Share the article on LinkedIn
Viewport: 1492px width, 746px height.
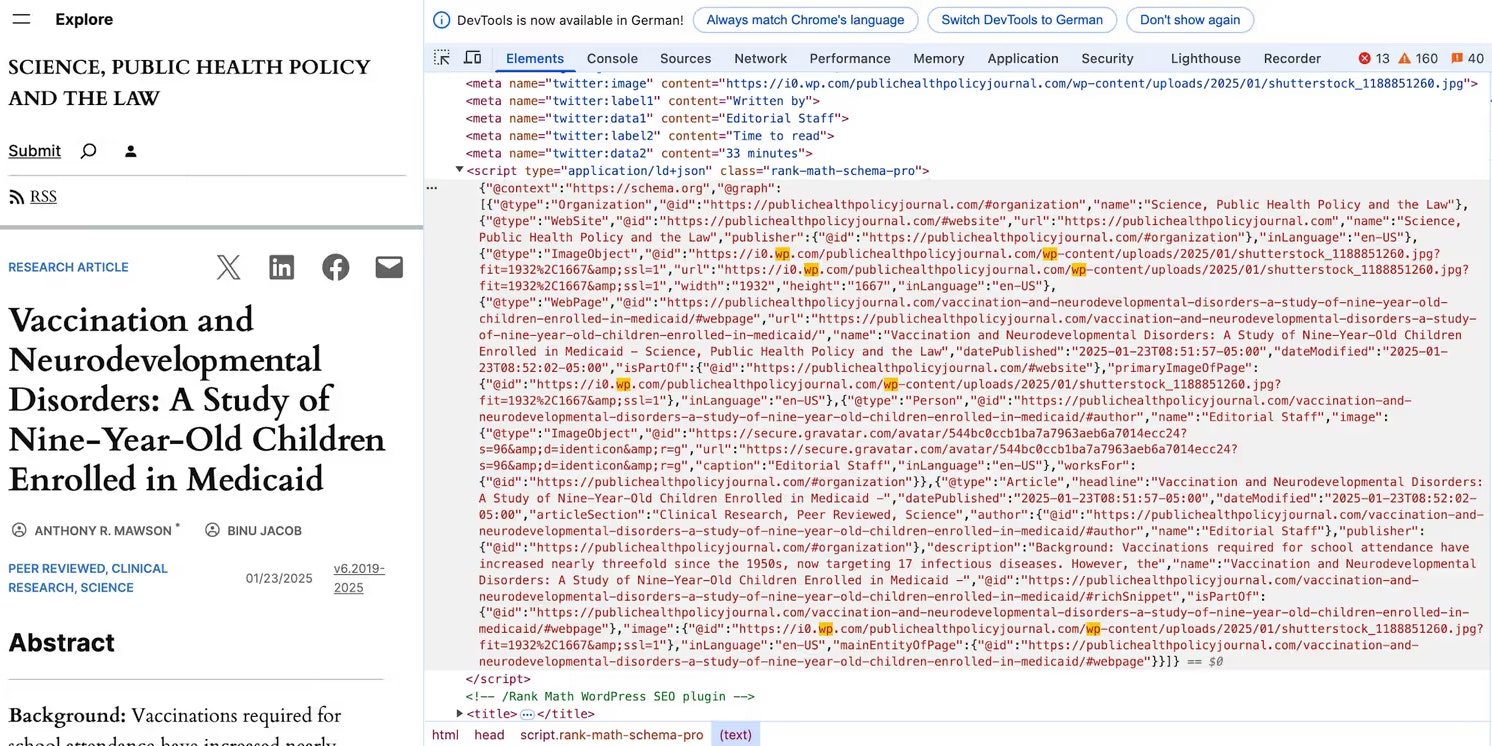point(281,267)
